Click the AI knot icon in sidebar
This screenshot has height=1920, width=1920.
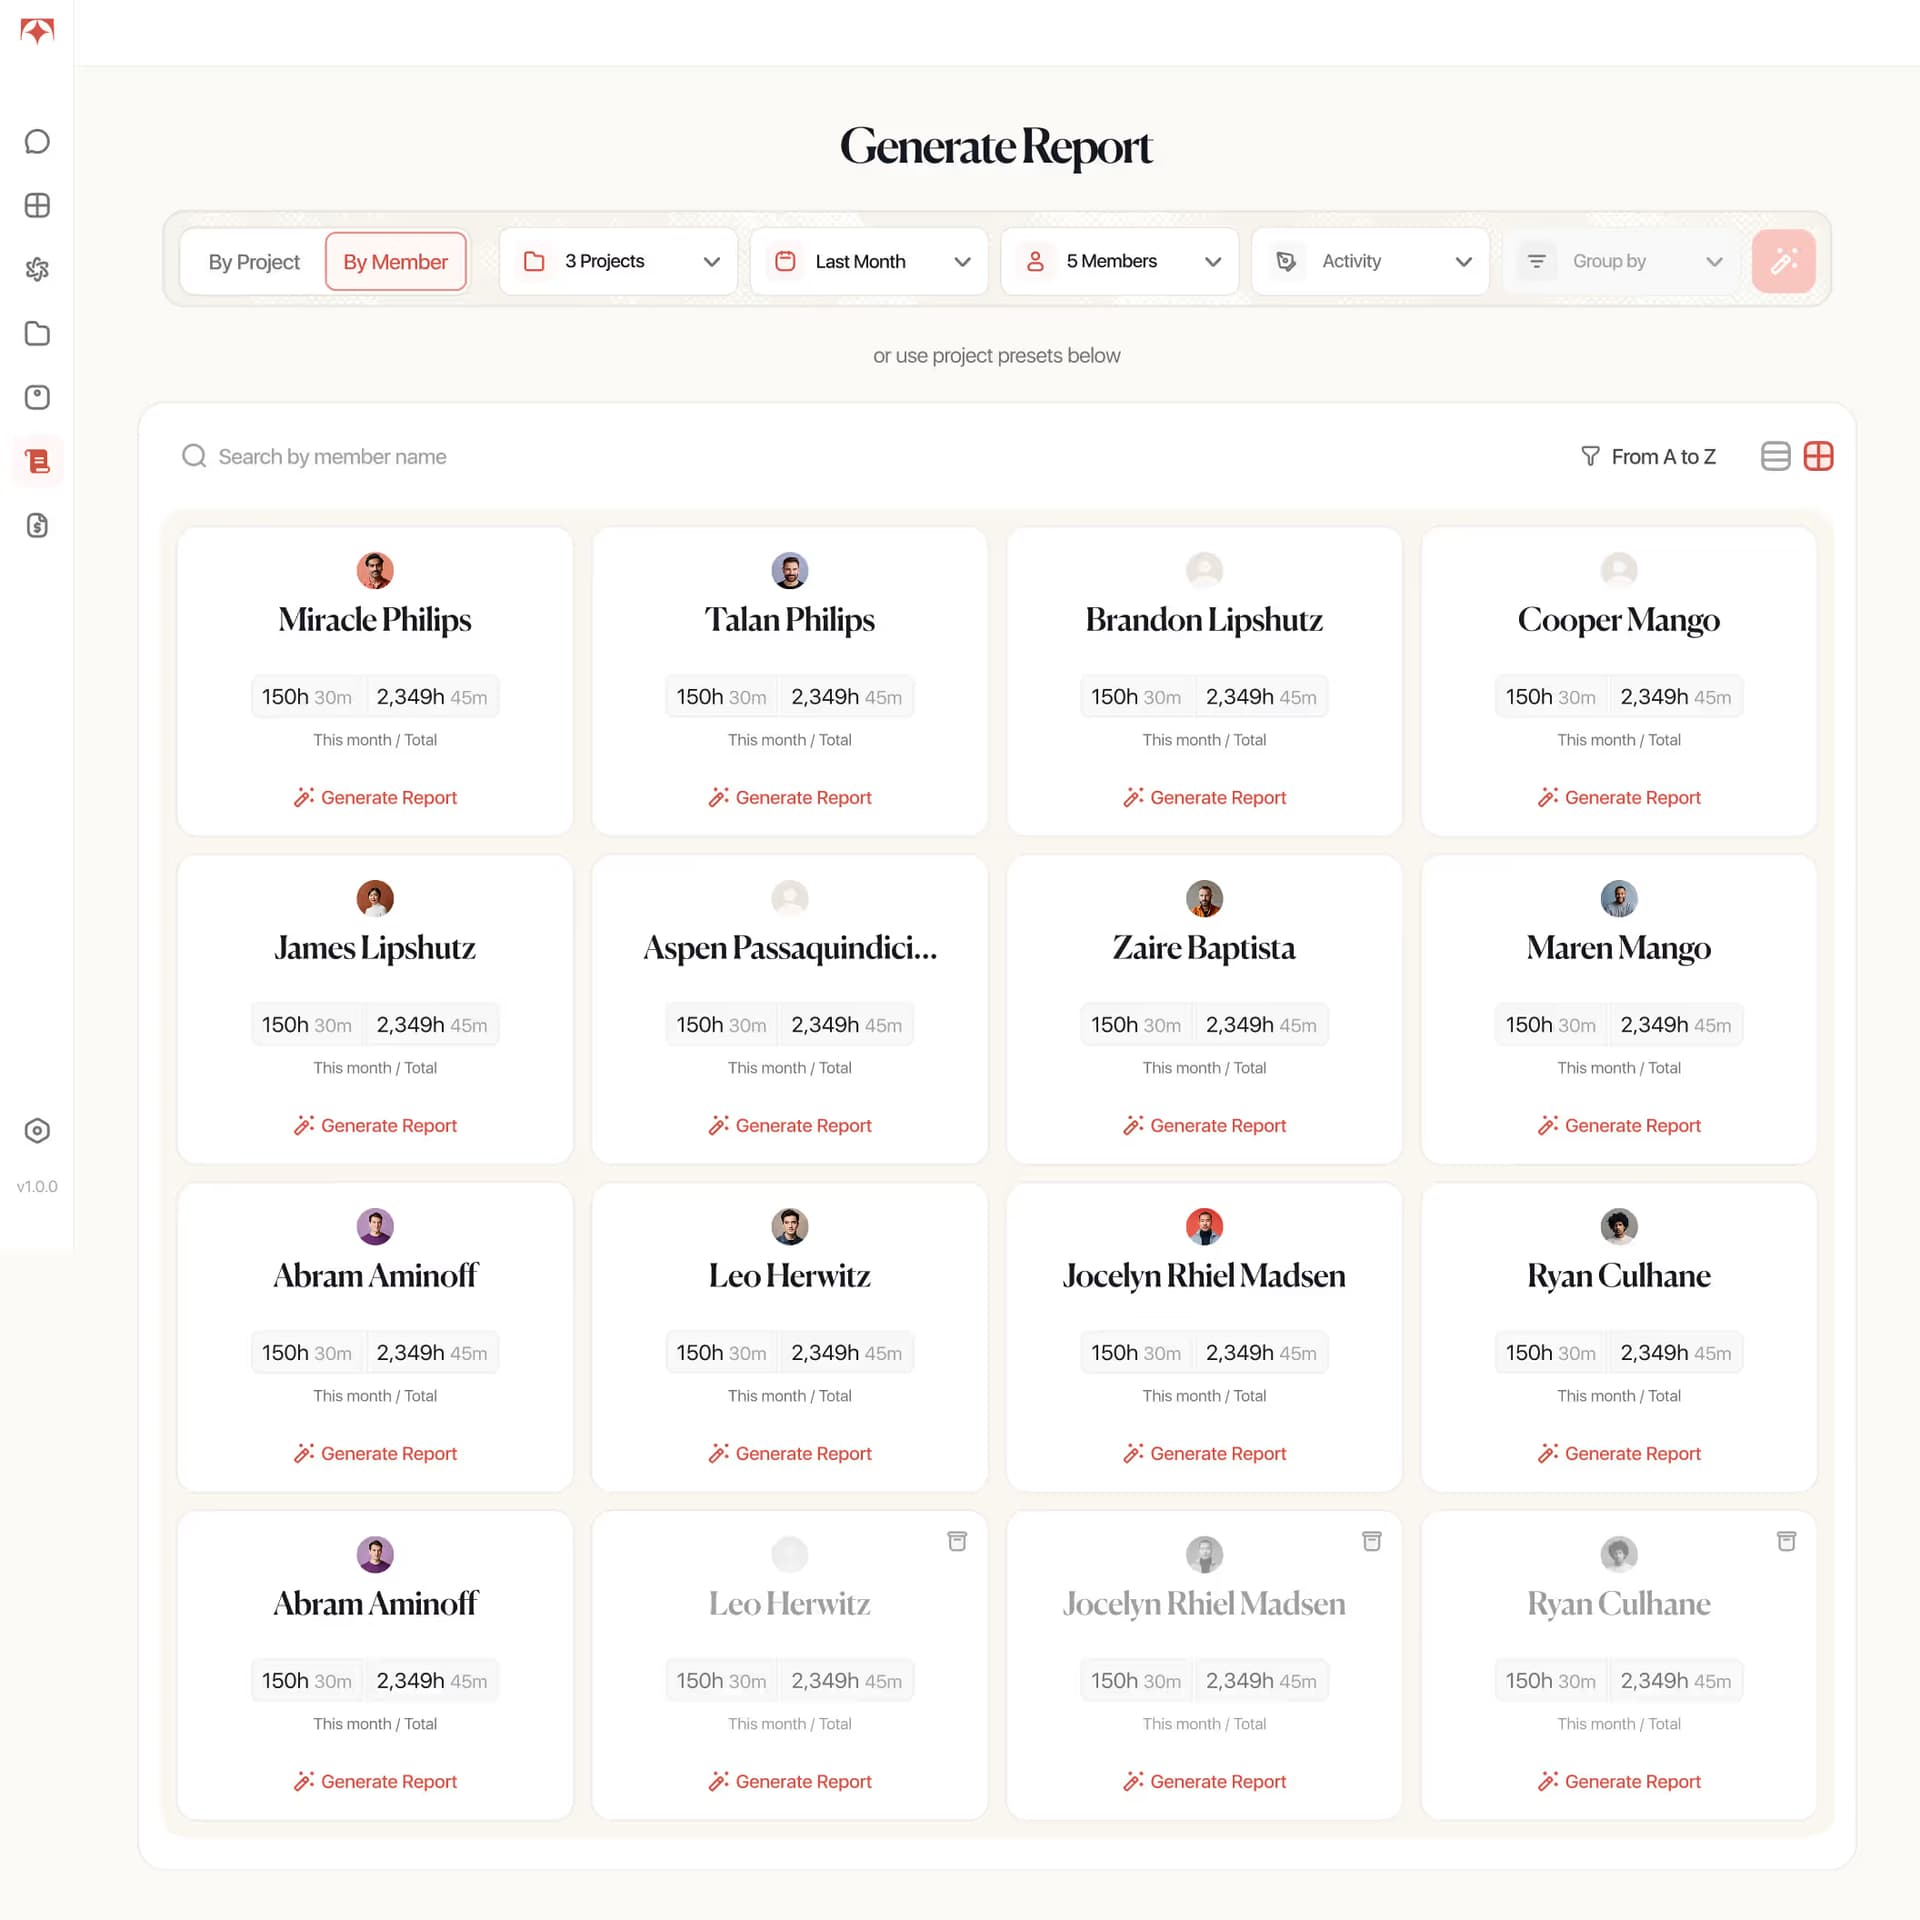(37, 269)
